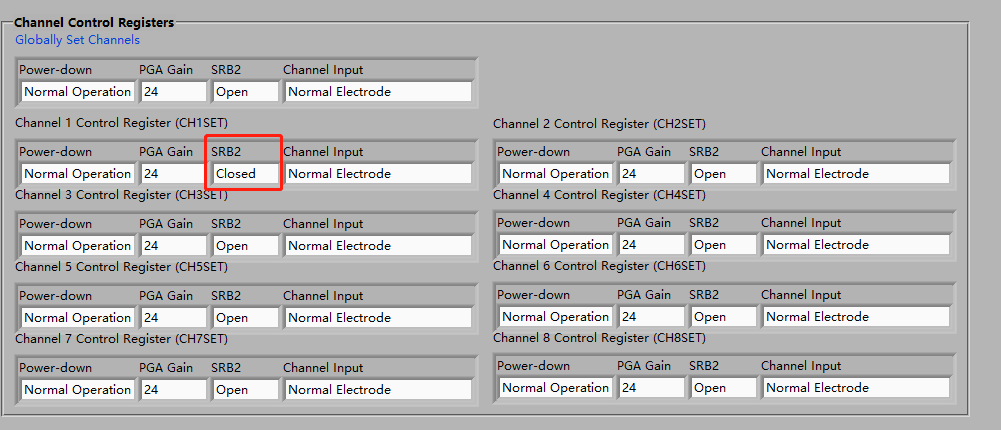Open Channel 1 Channel Input dropdown
Screen dimensions: 1001x430
point(378,174)
